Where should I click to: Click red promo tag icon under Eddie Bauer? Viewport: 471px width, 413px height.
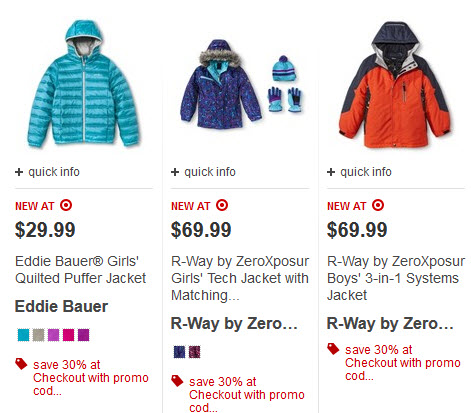click(x=21, y=364)
